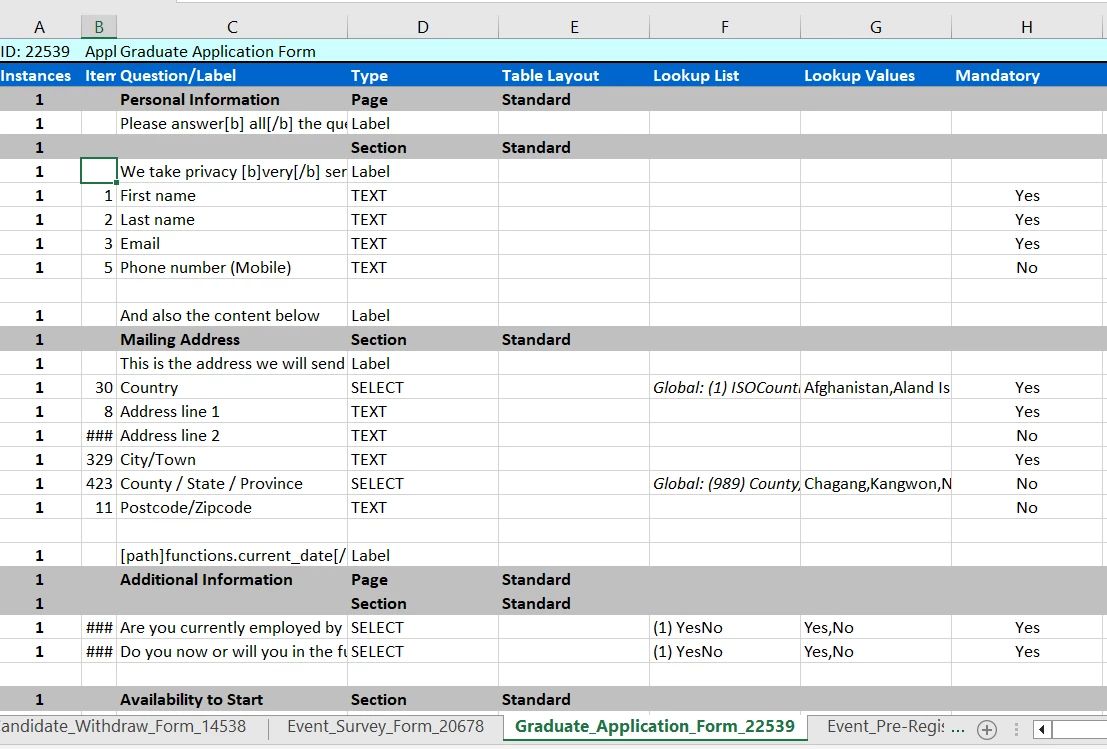Click the 'Mailing Address' section cell
Viewport: 1107px width, 749px height.
(x=232, y=340)
